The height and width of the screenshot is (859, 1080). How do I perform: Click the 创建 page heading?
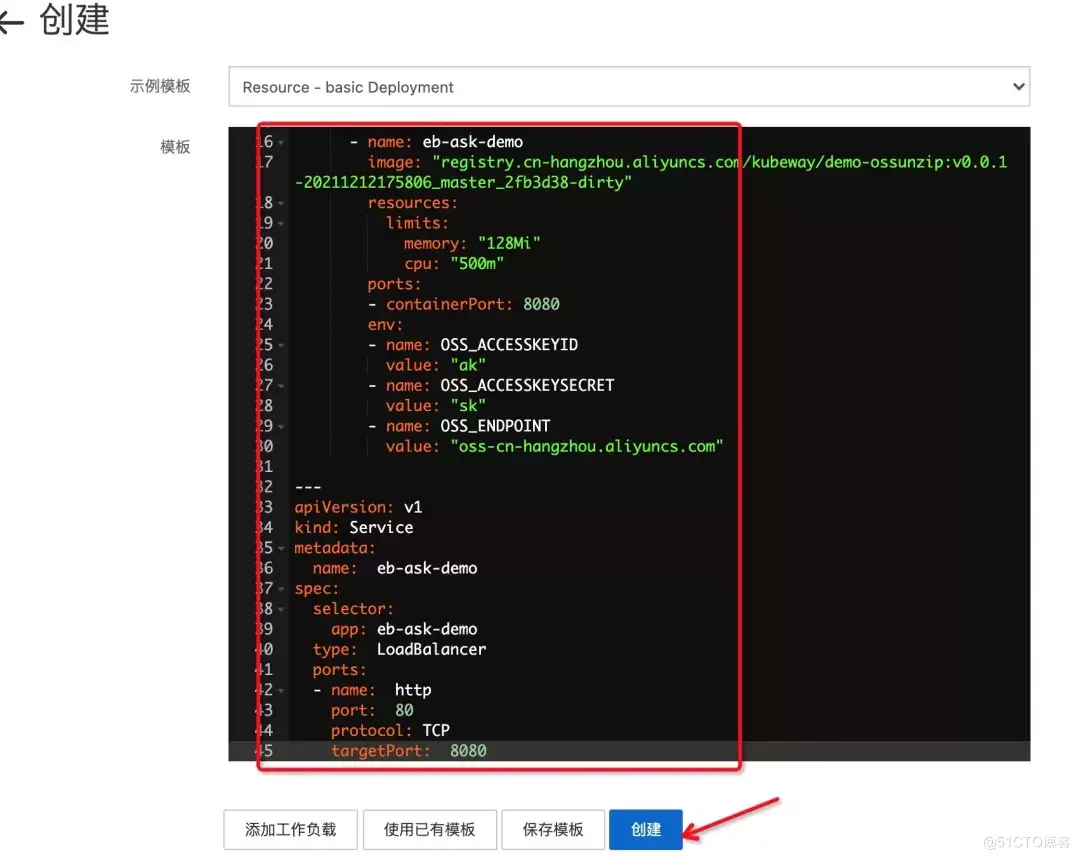[x=74, y=19]
